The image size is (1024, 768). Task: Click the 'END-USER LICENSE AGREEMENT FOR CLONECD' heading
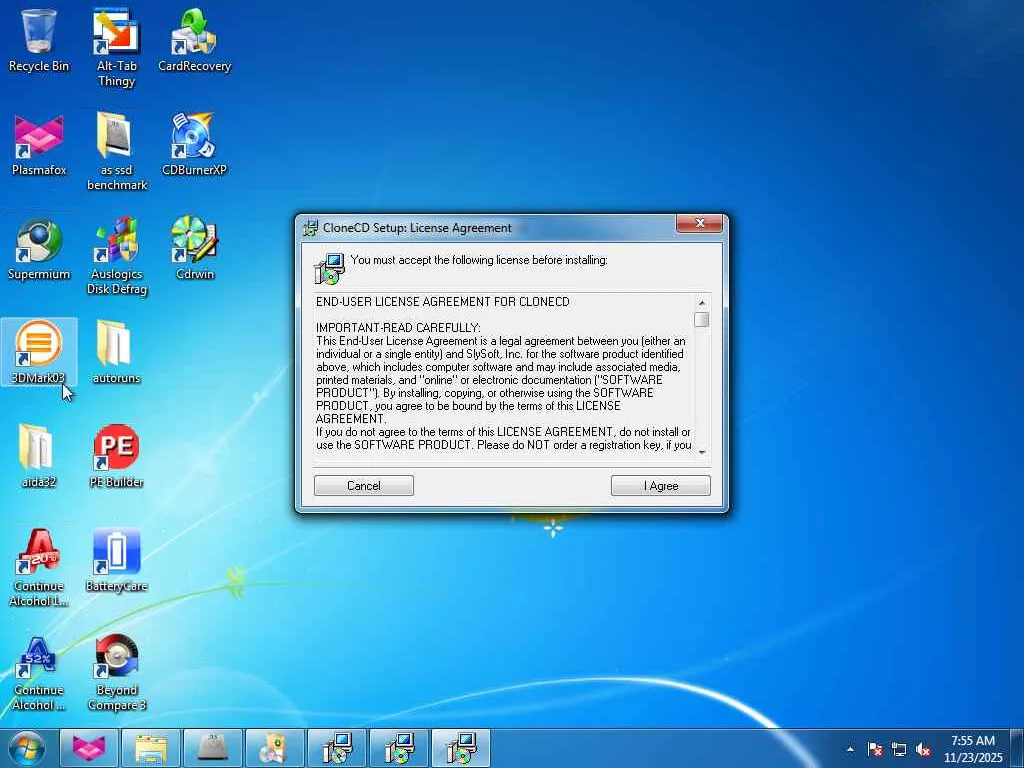click(x=443, y=302)
